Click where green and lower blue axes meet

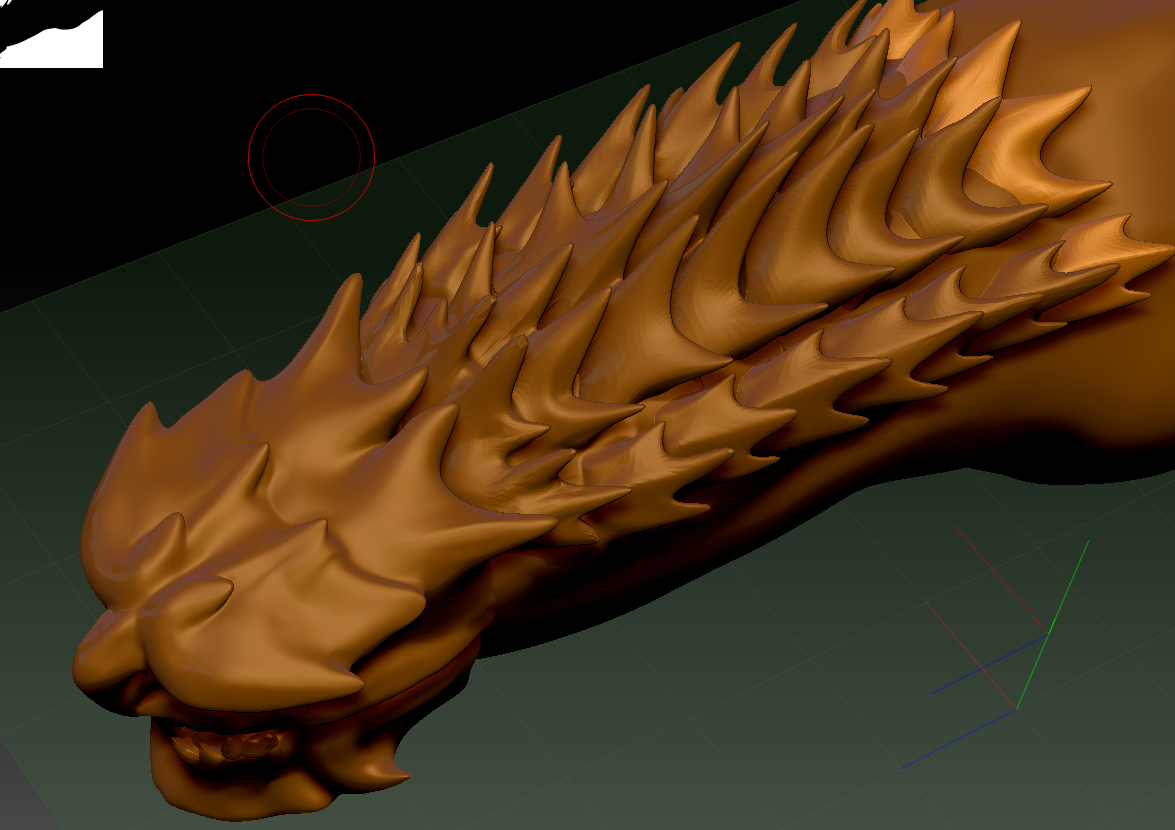[x=1017, y=709]
